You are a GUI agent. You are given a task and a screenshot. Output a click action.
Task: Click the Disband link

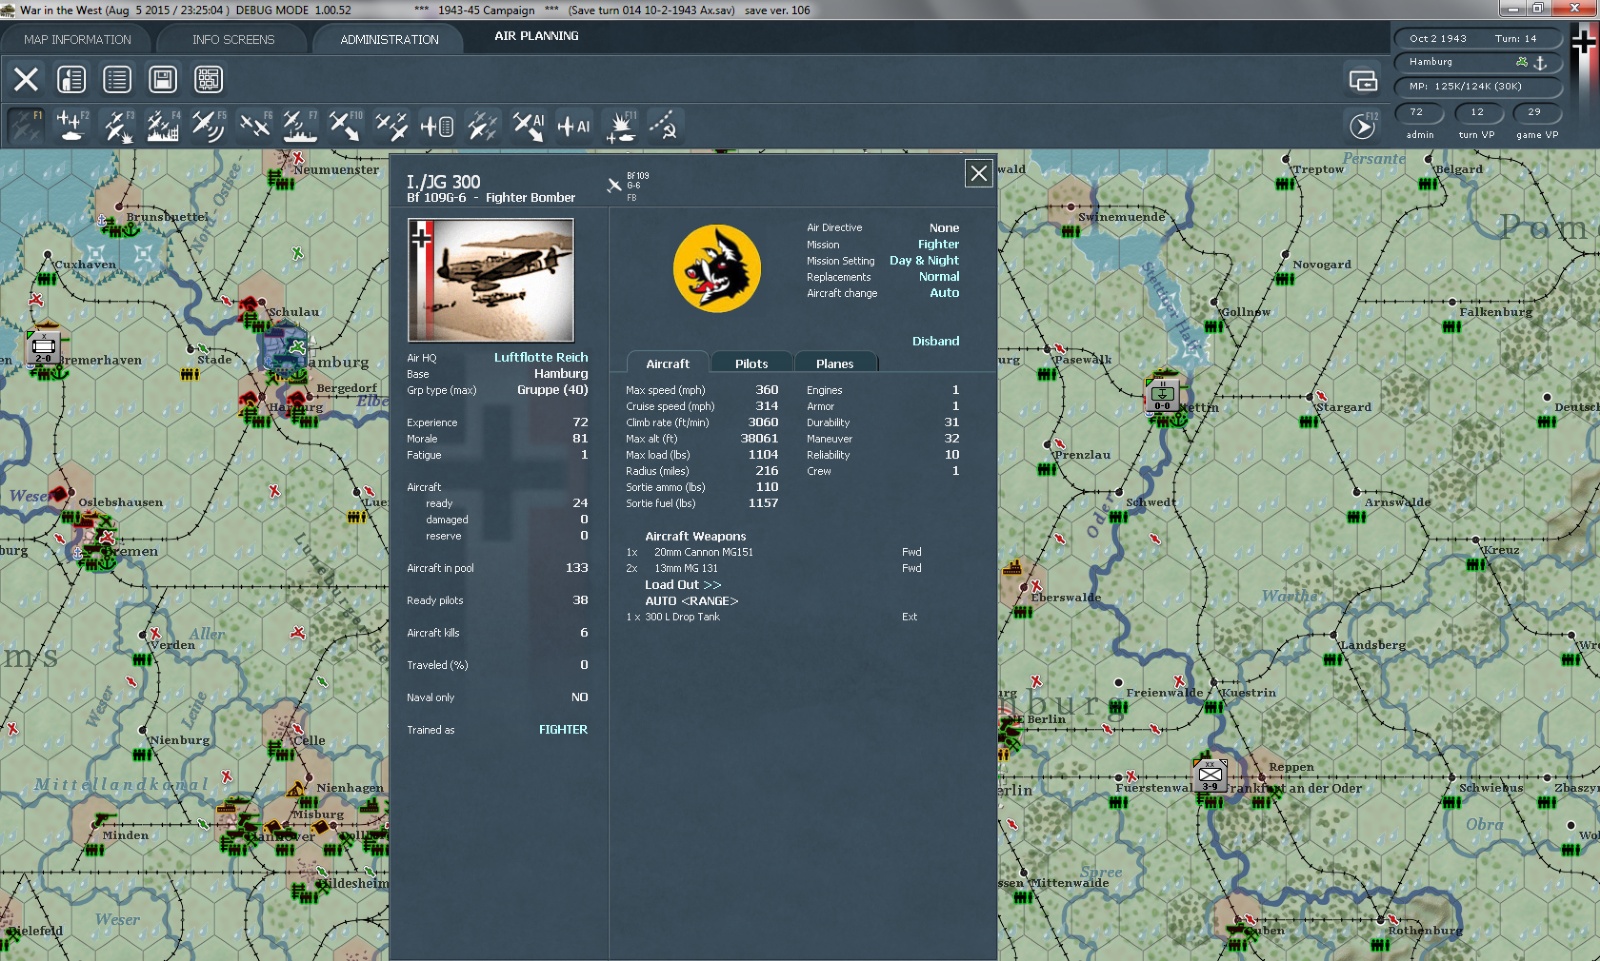[x=935, y=341]
